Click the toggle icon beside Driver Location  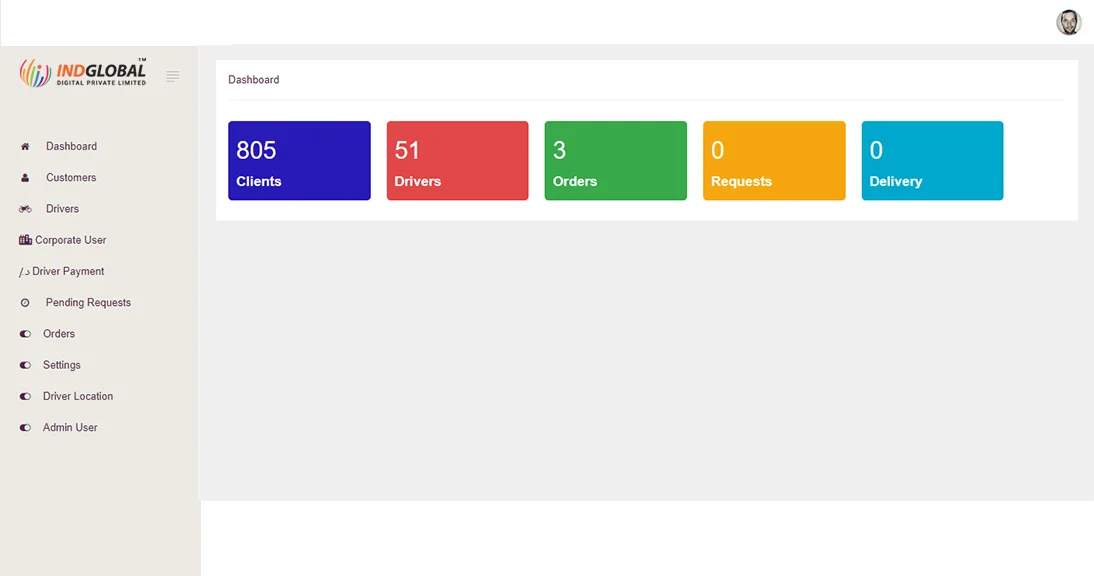(25, 396)
